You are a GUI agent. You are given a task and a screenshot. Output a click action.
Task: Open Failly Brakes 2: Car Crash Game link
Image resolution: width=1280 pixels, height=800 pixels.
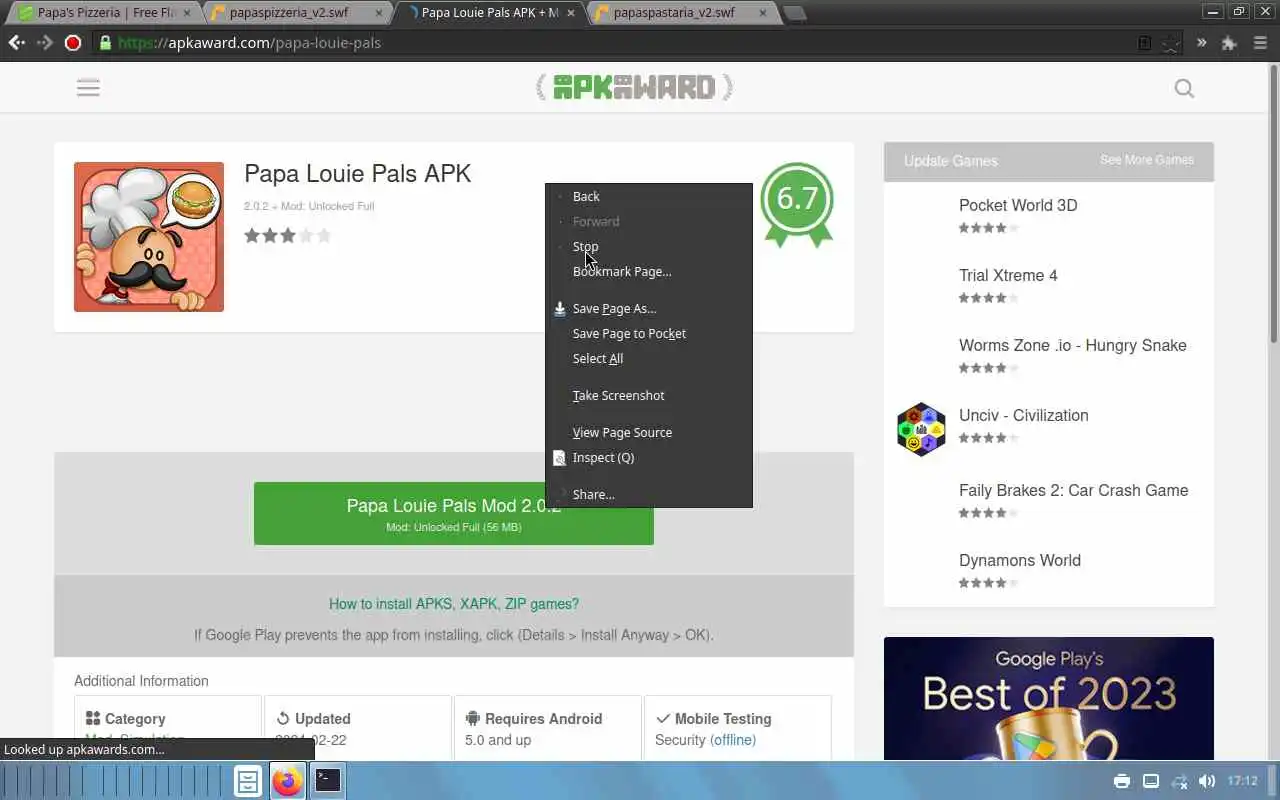point(1074,490)
